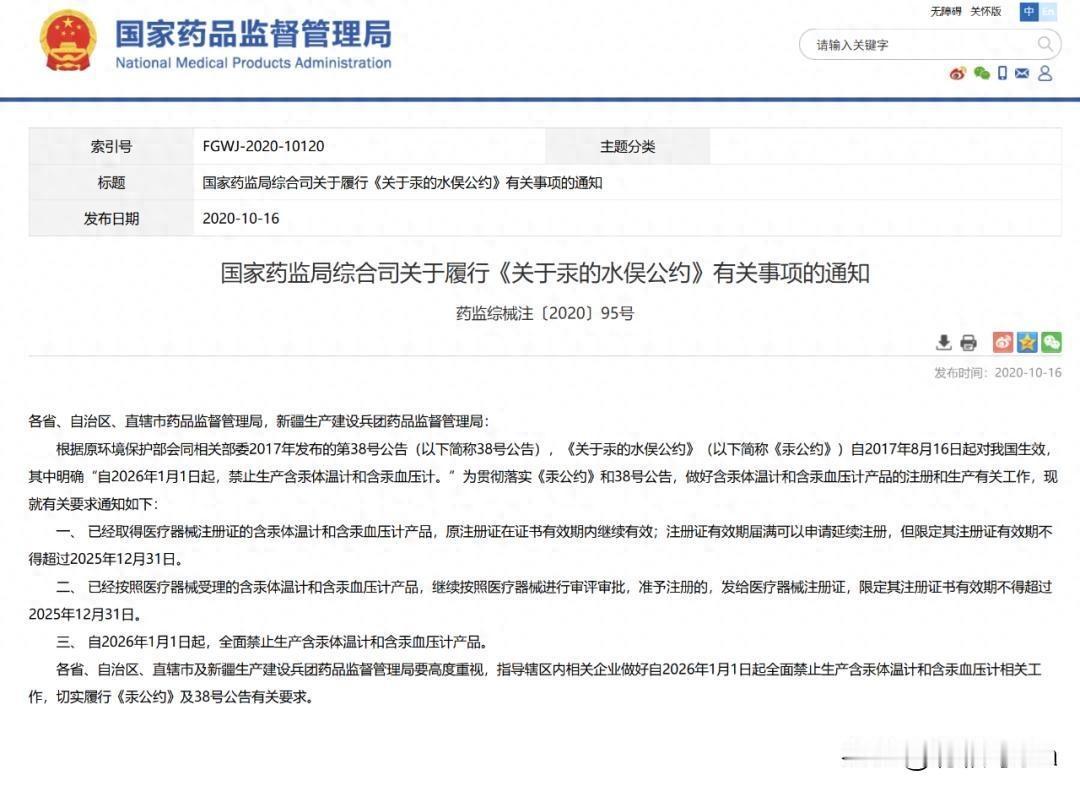Viewport: 1080px width, 791px height.
Task: Switch language to 中 (Chinese)
Action: point(1028,12)
